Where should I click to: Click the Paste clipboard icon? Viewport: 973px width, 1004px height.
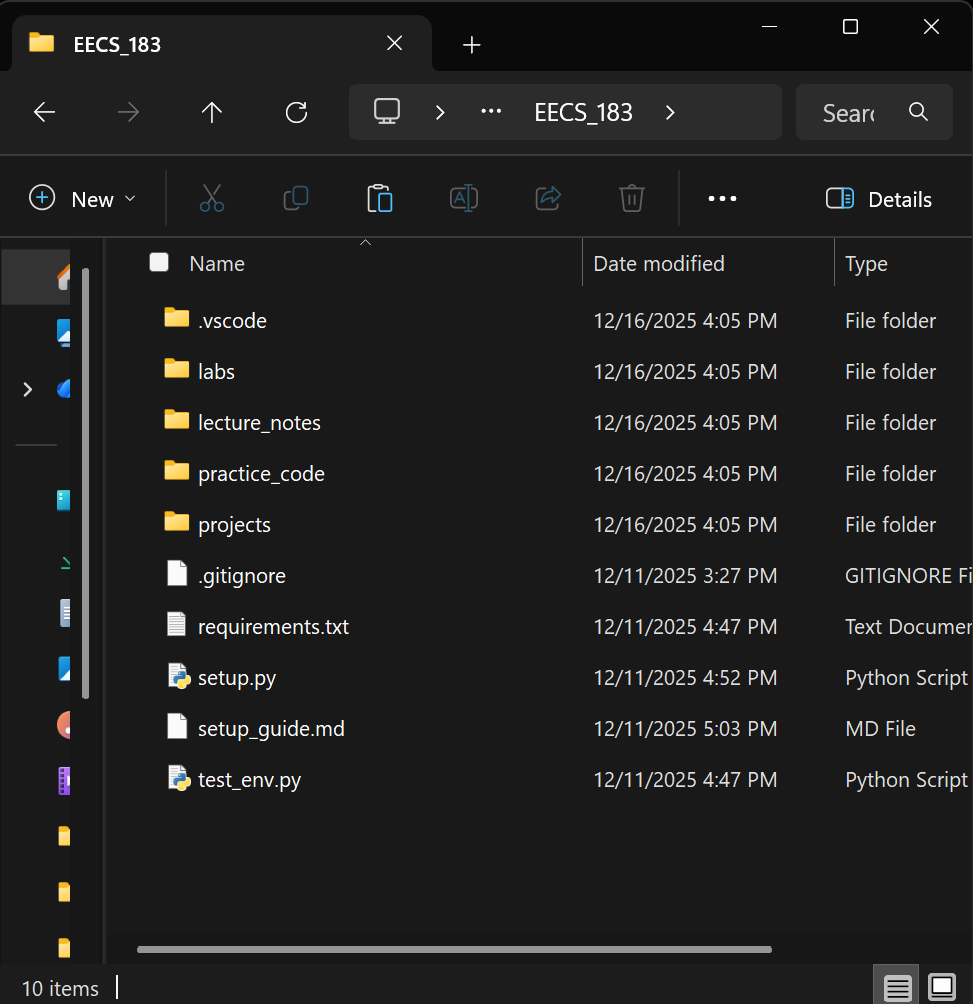pos(380,198)
